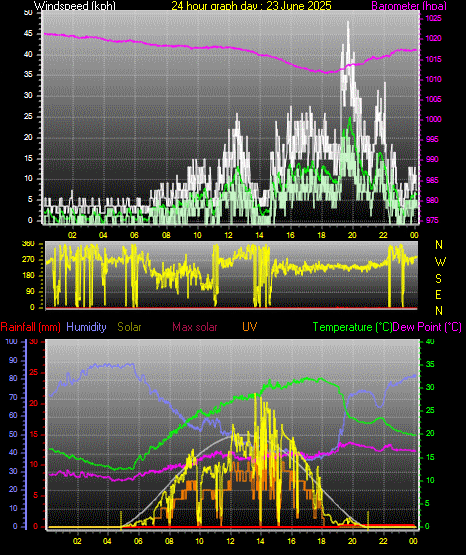Screen dimensions: 466x555
Task: Click the Dew Point (°C) legend label
Action: [427, 327]
